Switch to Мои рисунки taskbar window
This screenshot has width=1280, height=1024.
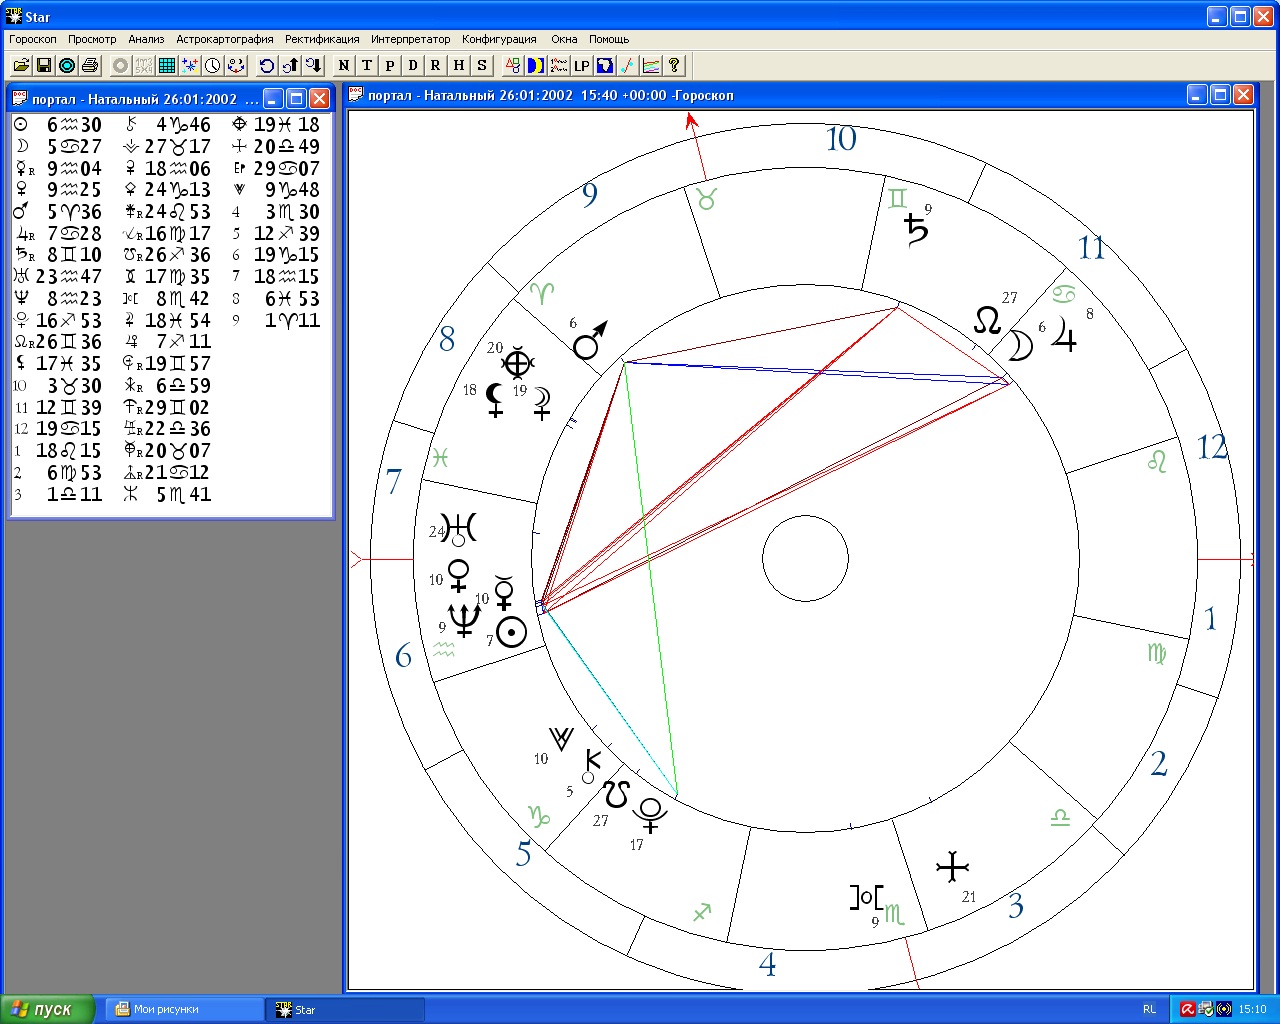click(x=183, y=1009)
